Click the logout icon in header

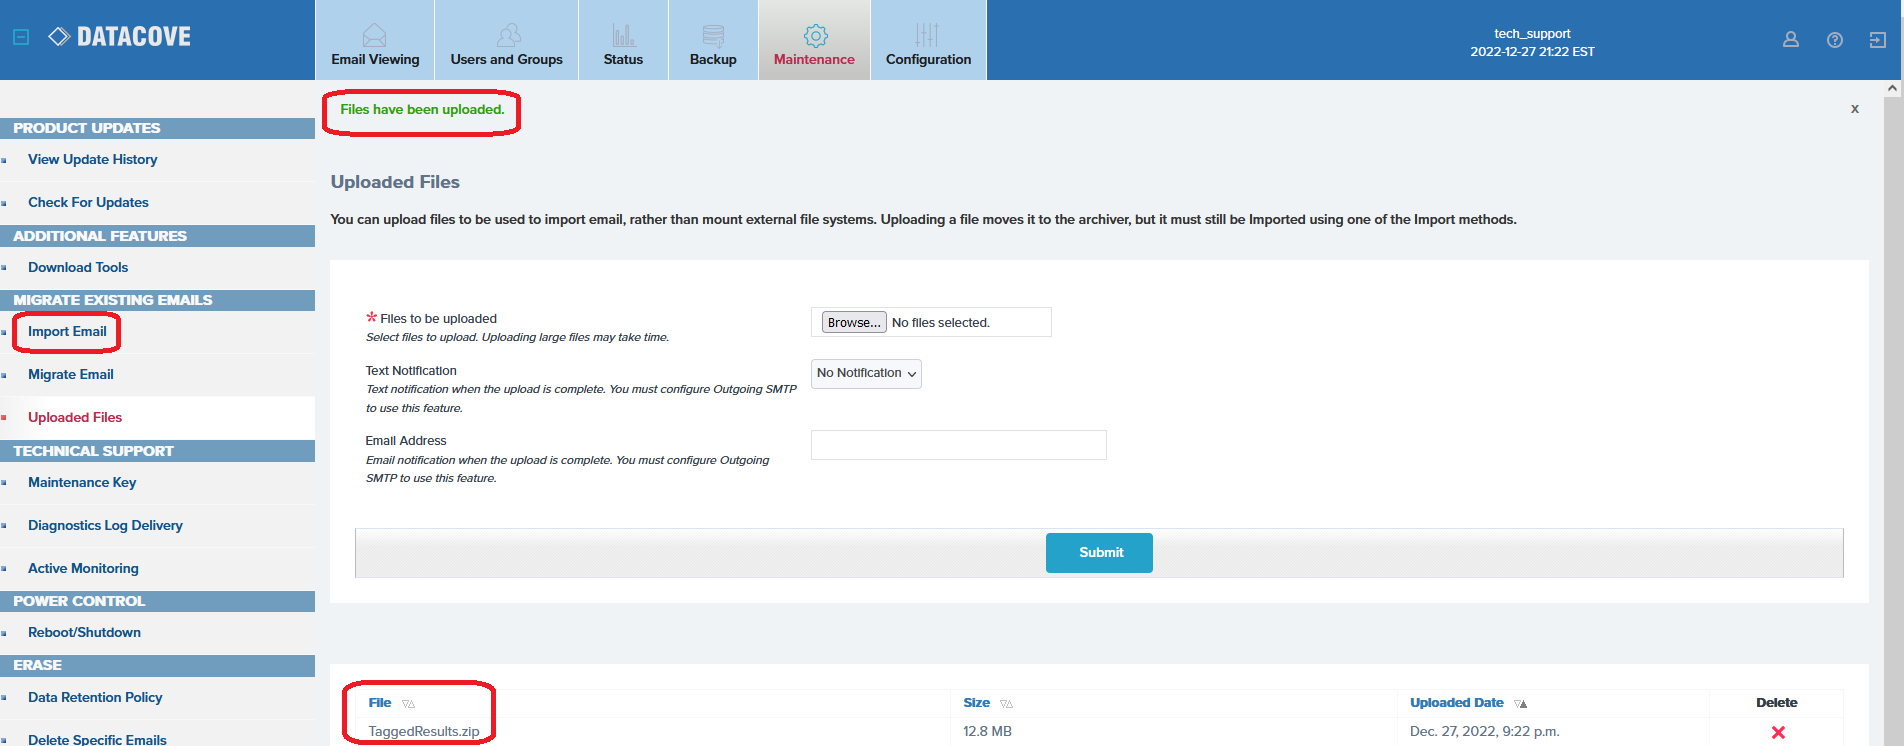[x=1877, y=40]
